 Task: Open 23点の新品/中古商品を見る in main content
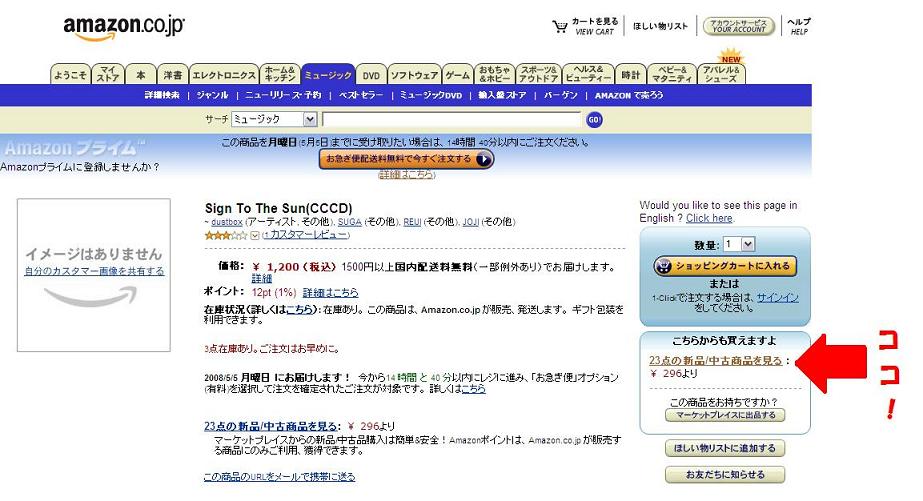click(x=271, y=426)
